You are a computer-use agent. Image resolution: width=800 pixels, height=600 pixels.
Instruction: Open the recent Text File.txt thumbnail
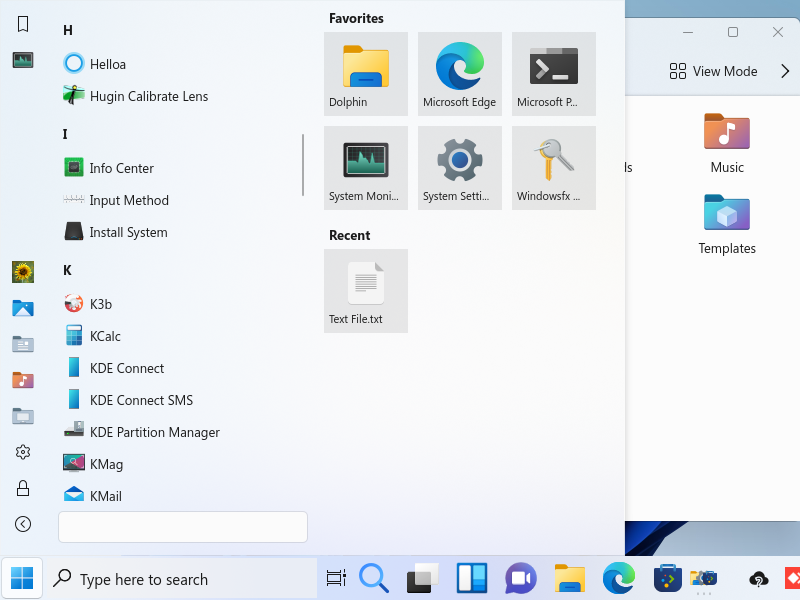coord(365,290)
